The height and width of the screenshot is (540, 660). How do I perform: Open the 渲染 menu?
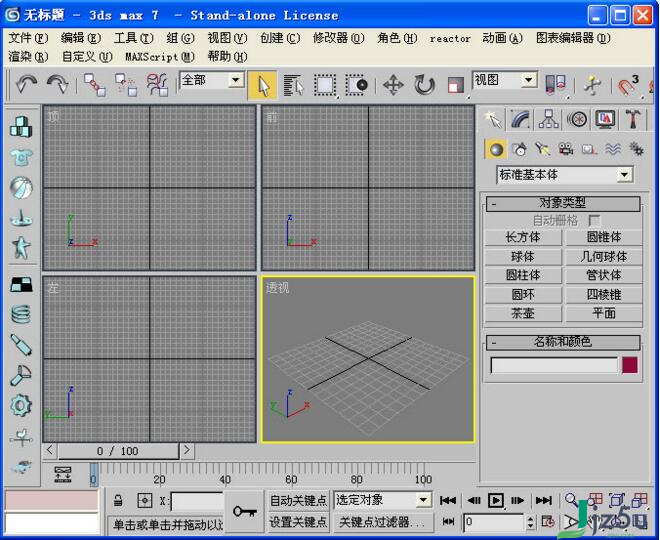[x=28, y=56]
